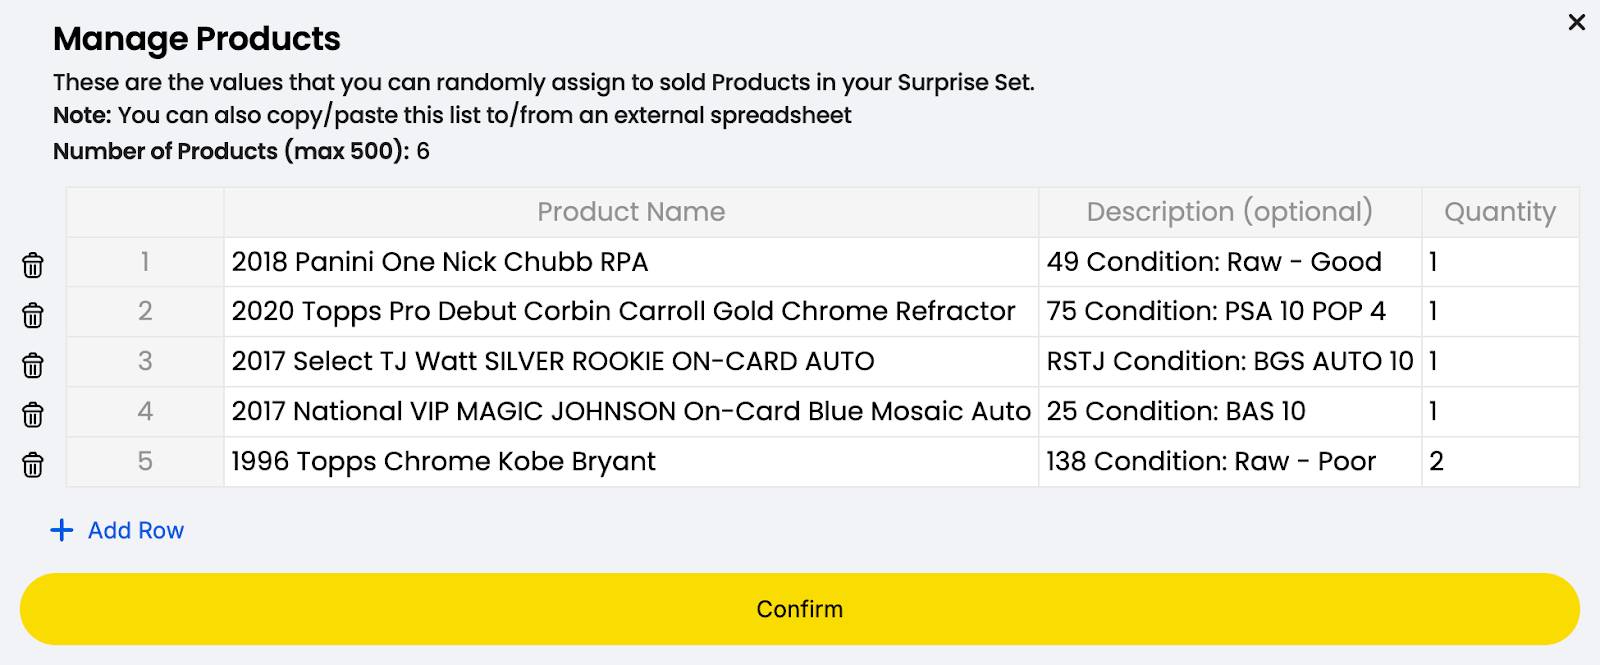The image size is (1600, 665).
Task: Edit the '49 Condition: Raw - Good' description
Action: point(1229,262)
